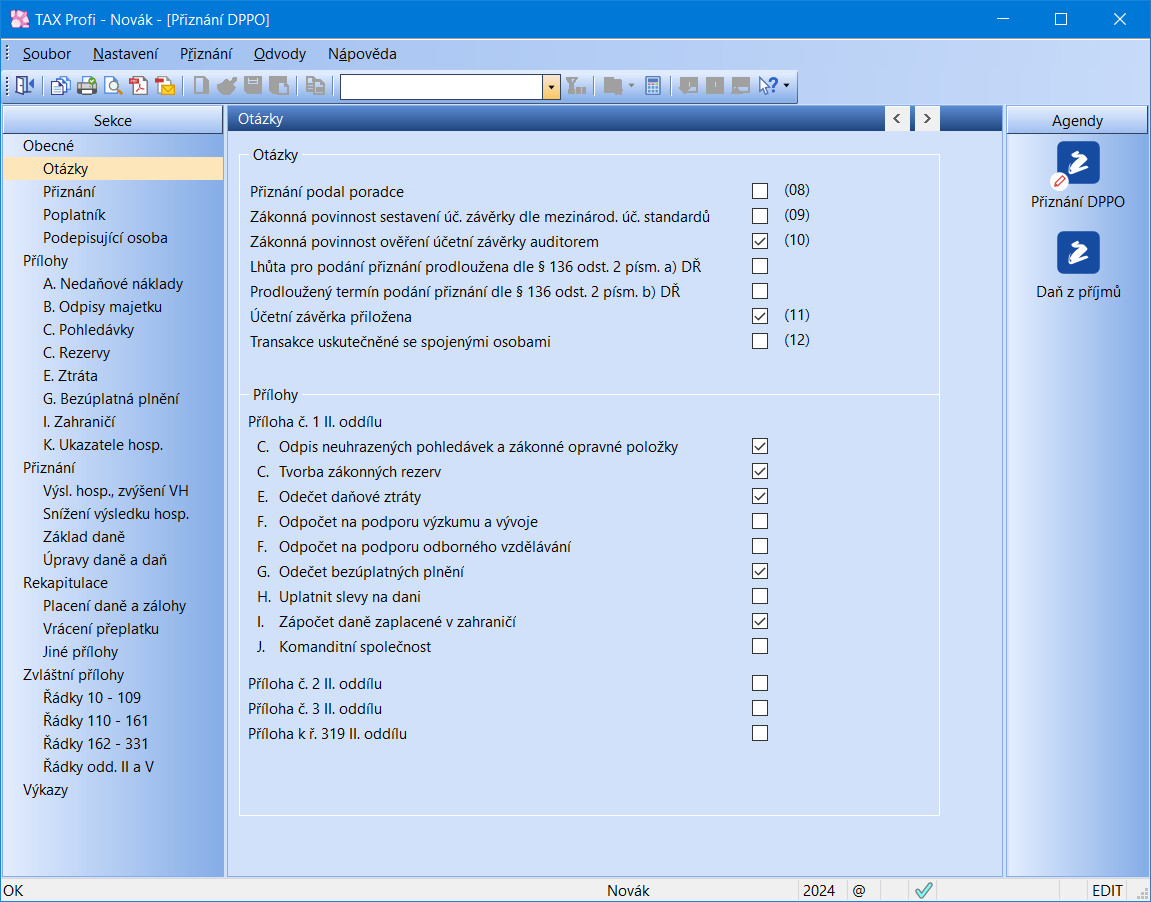Open dropdown arrow beside help icon
This screenshot has height=902, width=1151.
click(x=787, y=86)
